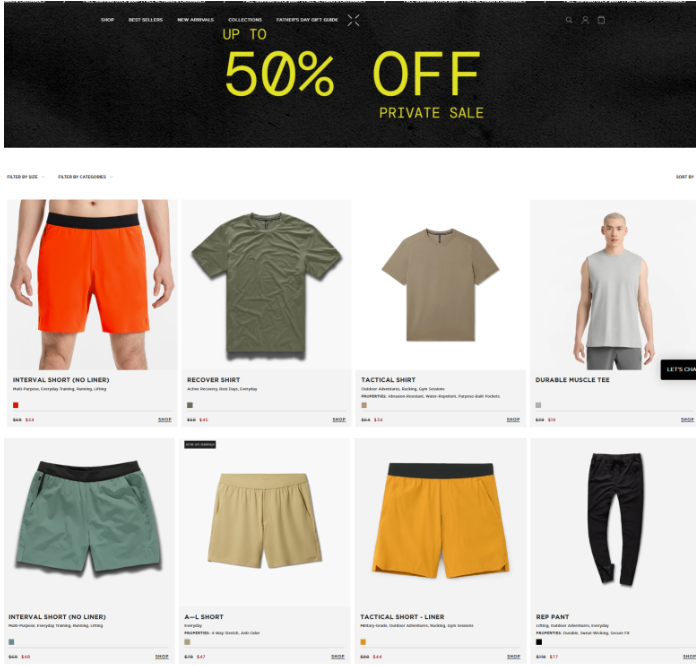Open the Collections menu item
Viewport: 696px width, 666px height.
pos(245,20)
